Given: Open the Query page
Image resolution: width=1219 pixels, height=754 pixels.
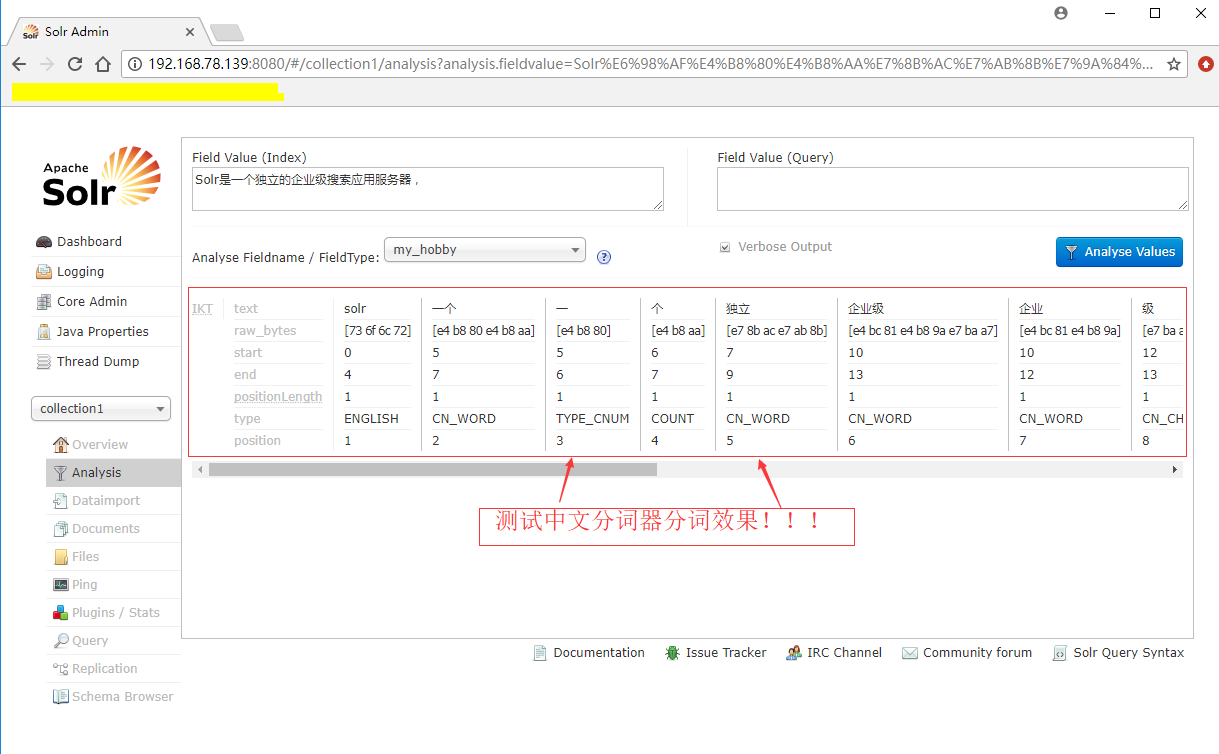Looking at the screenshot, I should pyautogui.click(x=90, y=640).
